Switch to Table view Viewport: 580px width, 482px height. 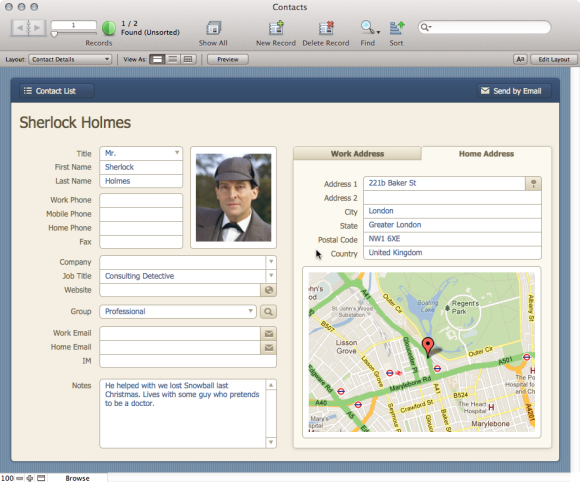tap(188, 59)
